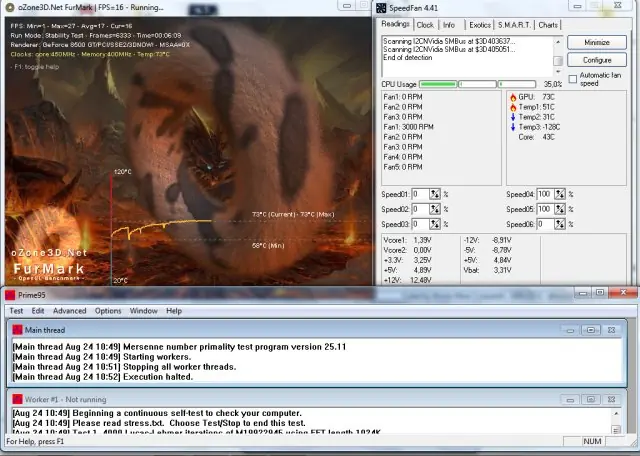640x456 pixels.
Task: Click the Speed05 spinner arrows
Action: click(x=560, y=209)
